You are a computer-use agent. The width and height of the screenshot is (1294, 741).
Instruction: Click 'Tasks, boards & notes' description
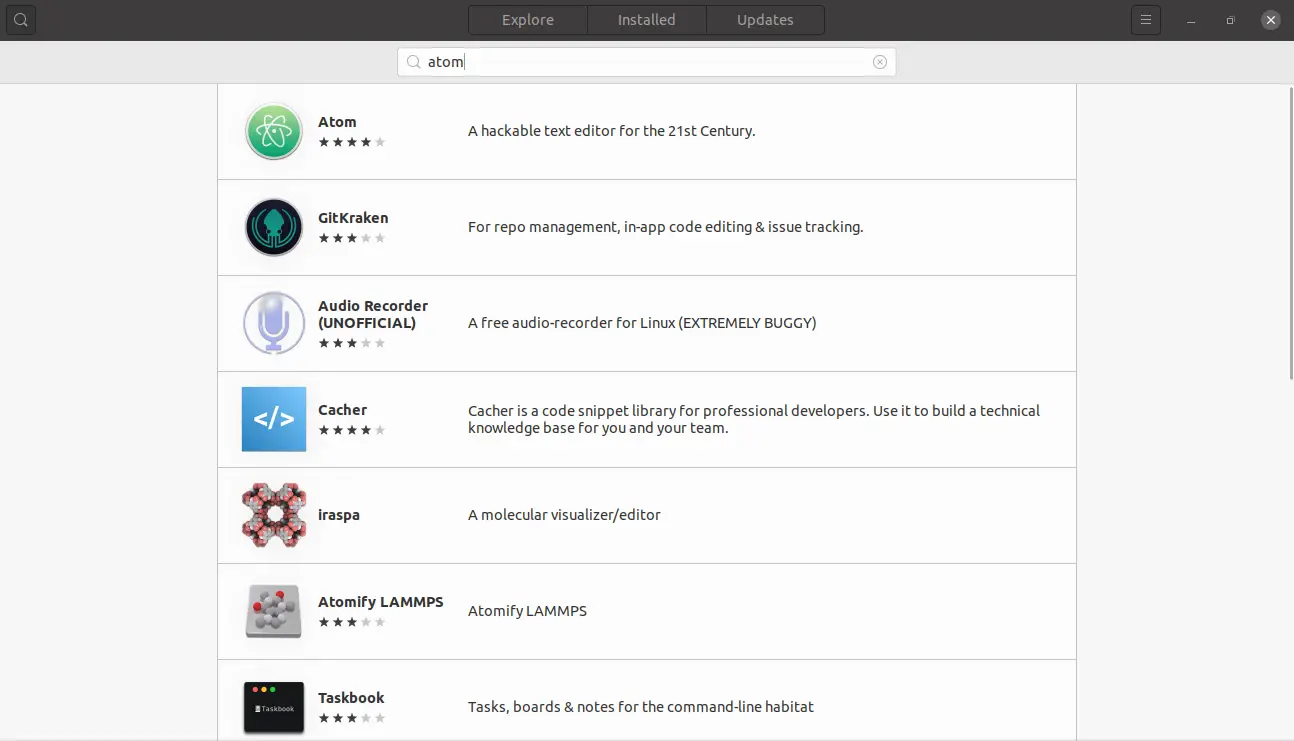[x=641, y=707]
